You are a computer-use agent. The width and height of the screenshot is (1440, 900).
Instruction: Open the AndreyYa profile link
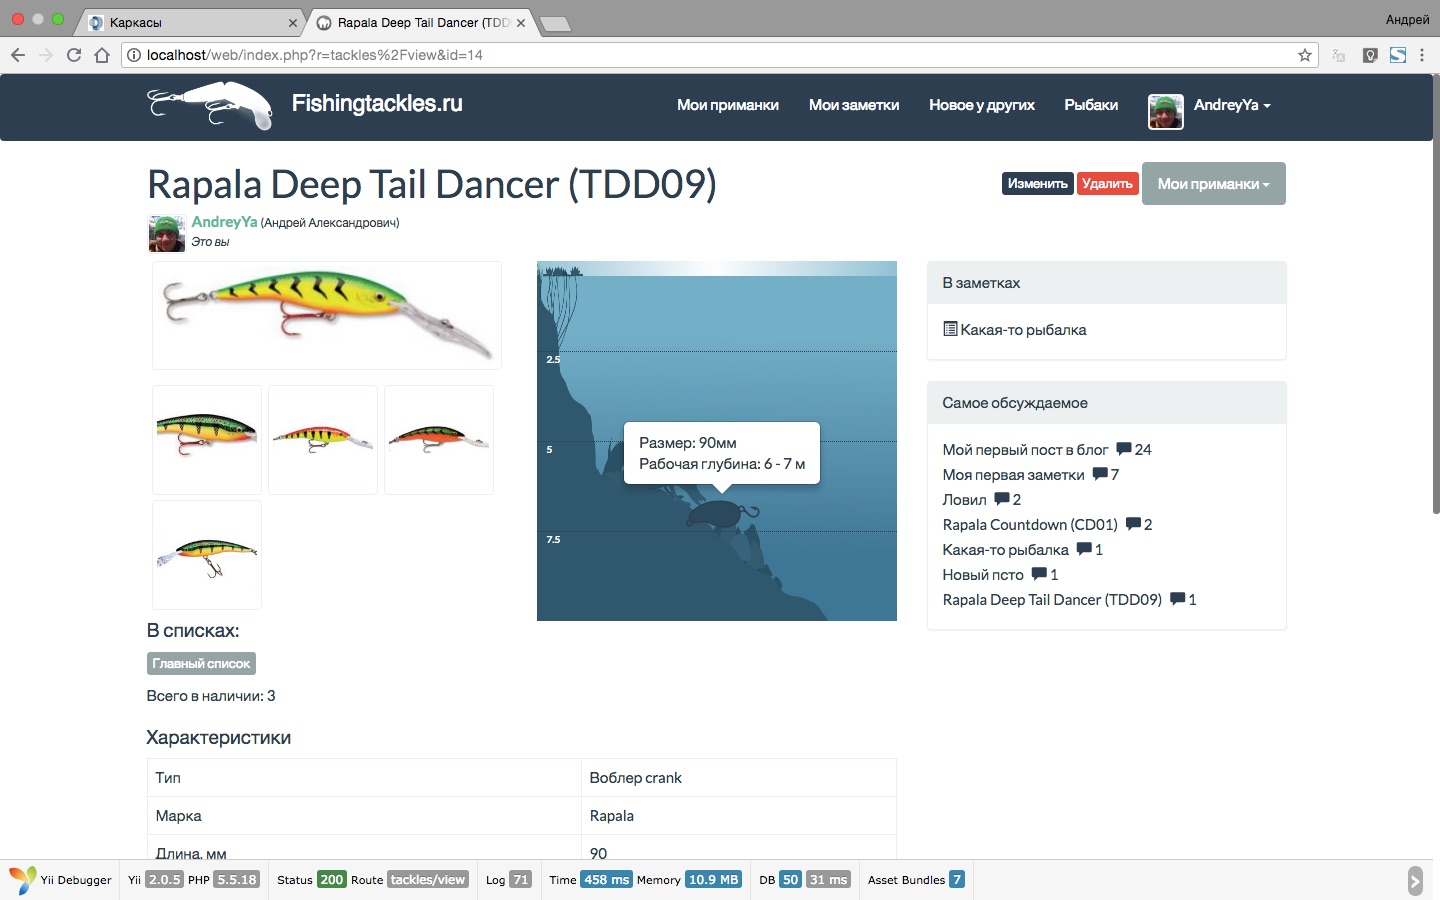224,222
